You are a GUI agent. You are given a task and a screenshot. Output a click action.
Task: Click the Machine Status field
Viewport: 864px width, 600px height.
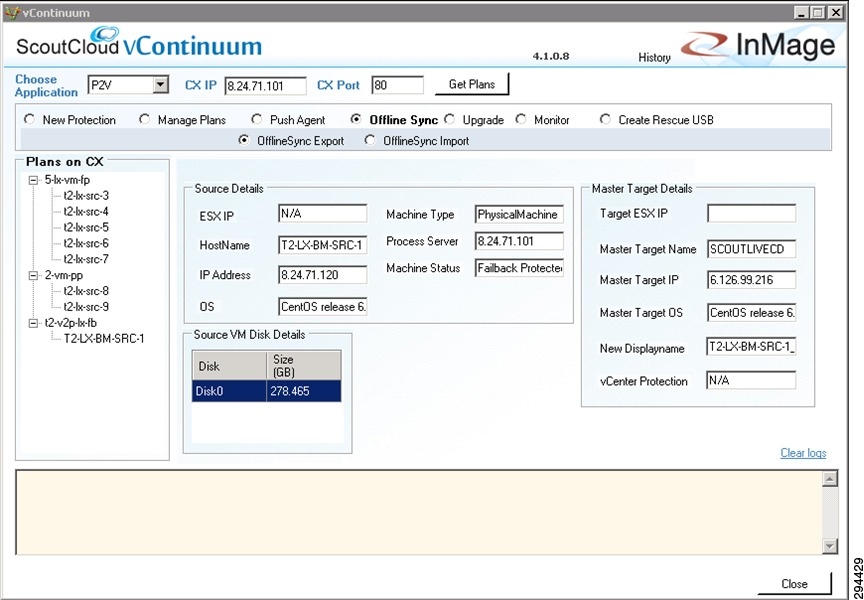click(x=519, y=268)
